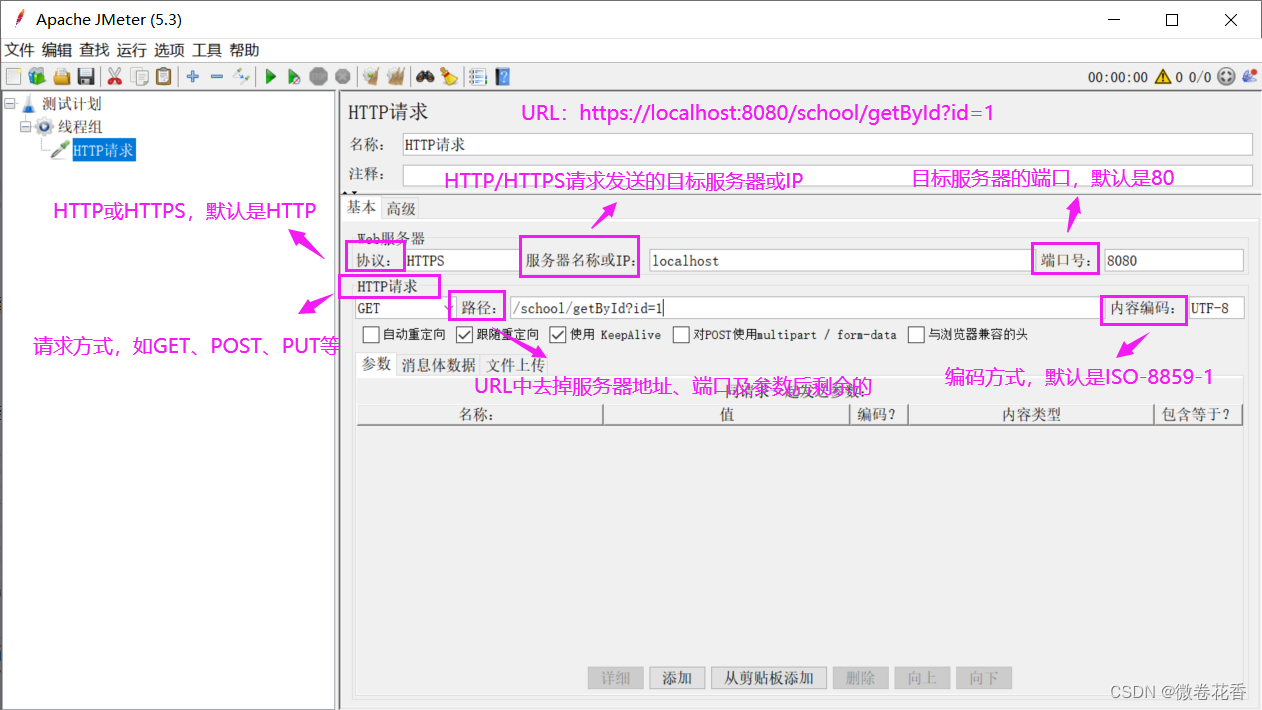Click the Paste clipboard icon
The image size is (1262, 710).
tap(163, 76)
